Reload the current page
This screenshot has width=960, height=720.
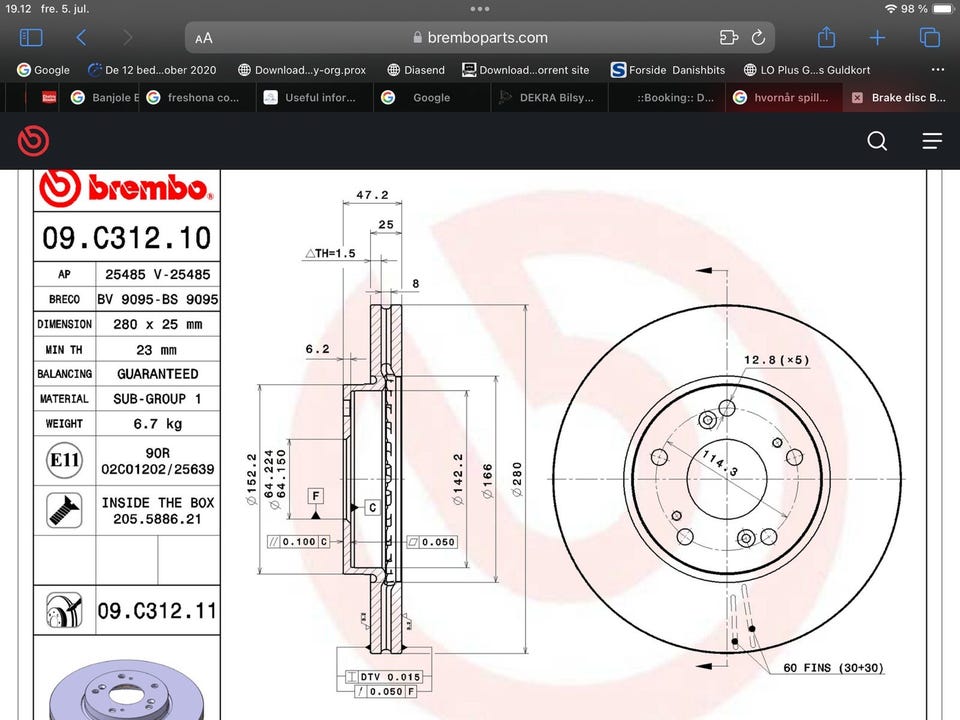pyautogui.click(x=758, y=38)
